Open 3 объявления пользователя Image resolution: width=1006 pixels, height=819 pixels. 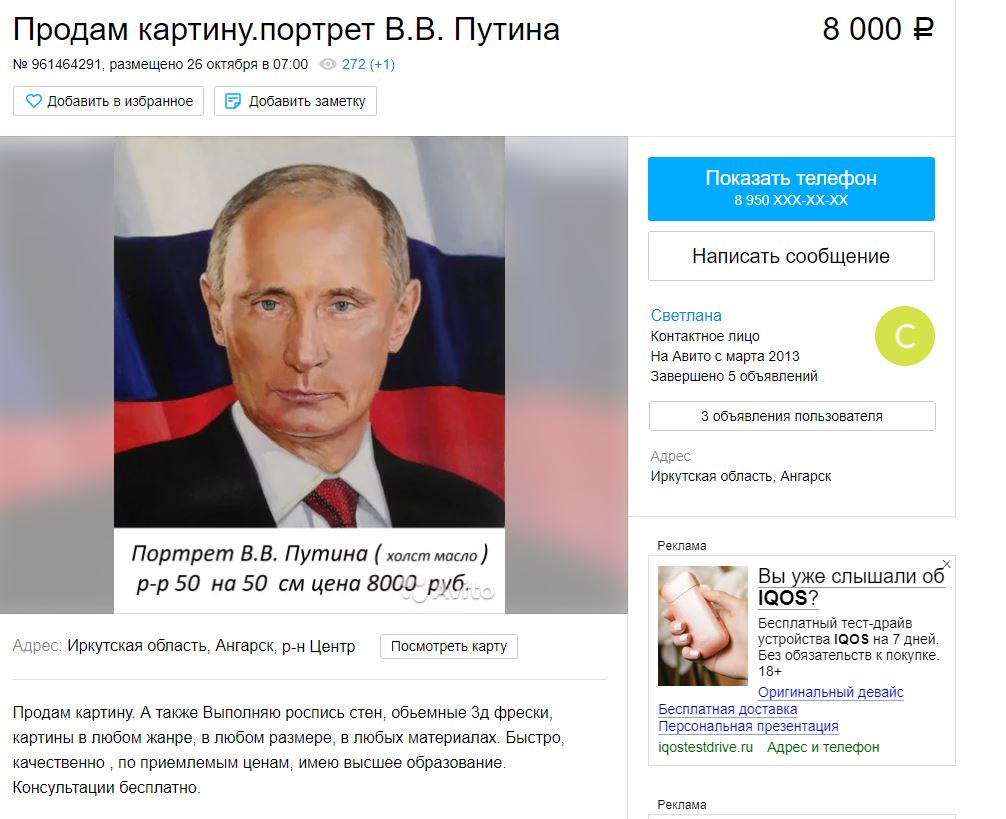pyautogui.click(x=792, y=416)
